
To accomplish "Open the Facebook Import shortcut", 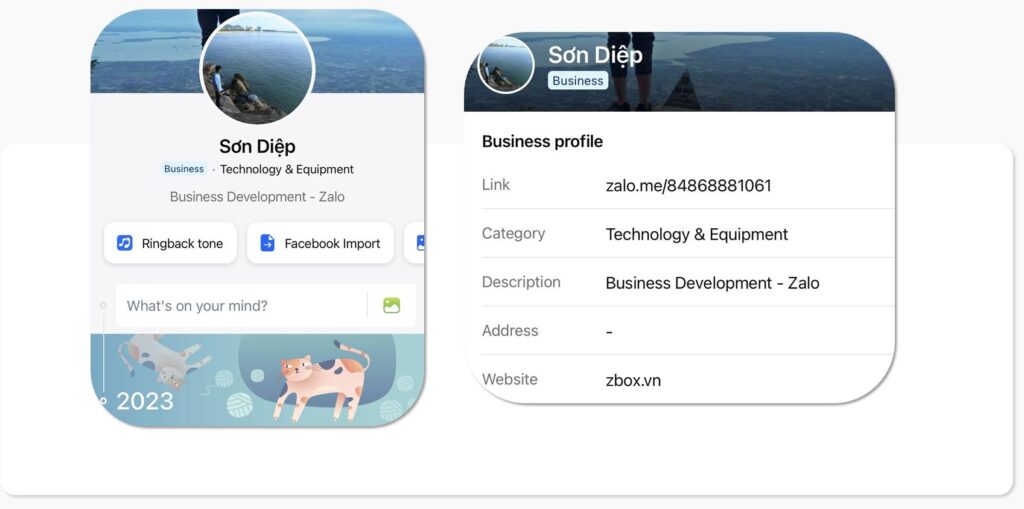I will [320, 243].
